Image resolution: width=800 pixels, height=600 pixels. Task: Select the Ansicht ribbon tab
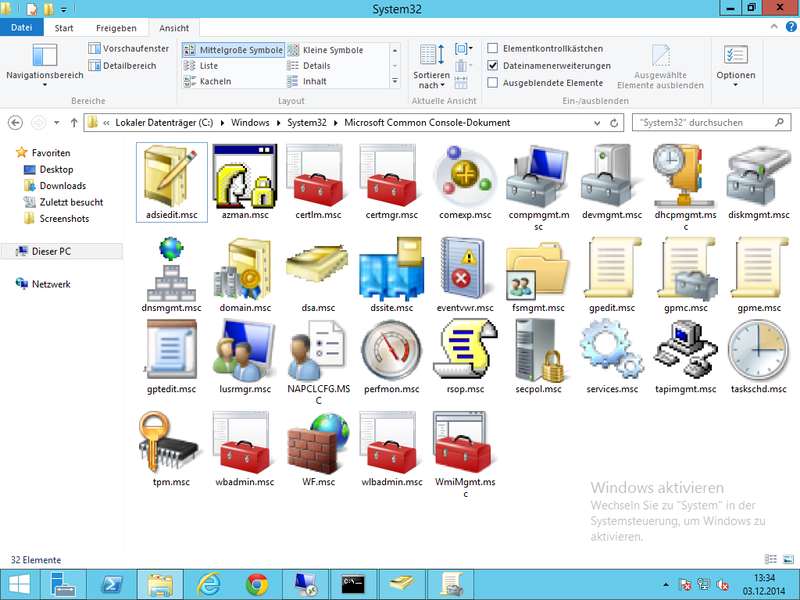point(173,28)
